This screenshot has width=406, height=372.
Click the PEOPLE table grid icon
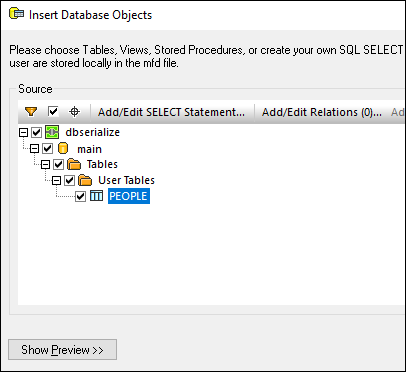coord(97,196)
